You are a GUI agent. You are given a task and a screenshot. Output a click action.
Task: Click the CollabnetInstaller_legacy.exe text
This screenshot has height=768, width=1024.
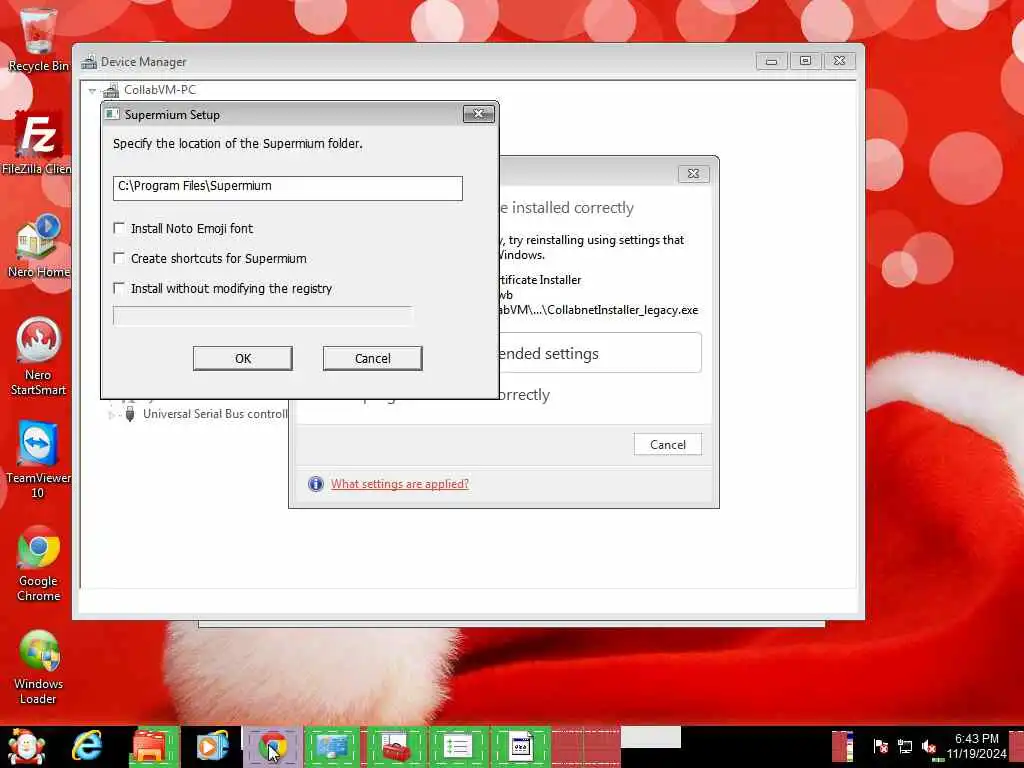click(622, 310)
